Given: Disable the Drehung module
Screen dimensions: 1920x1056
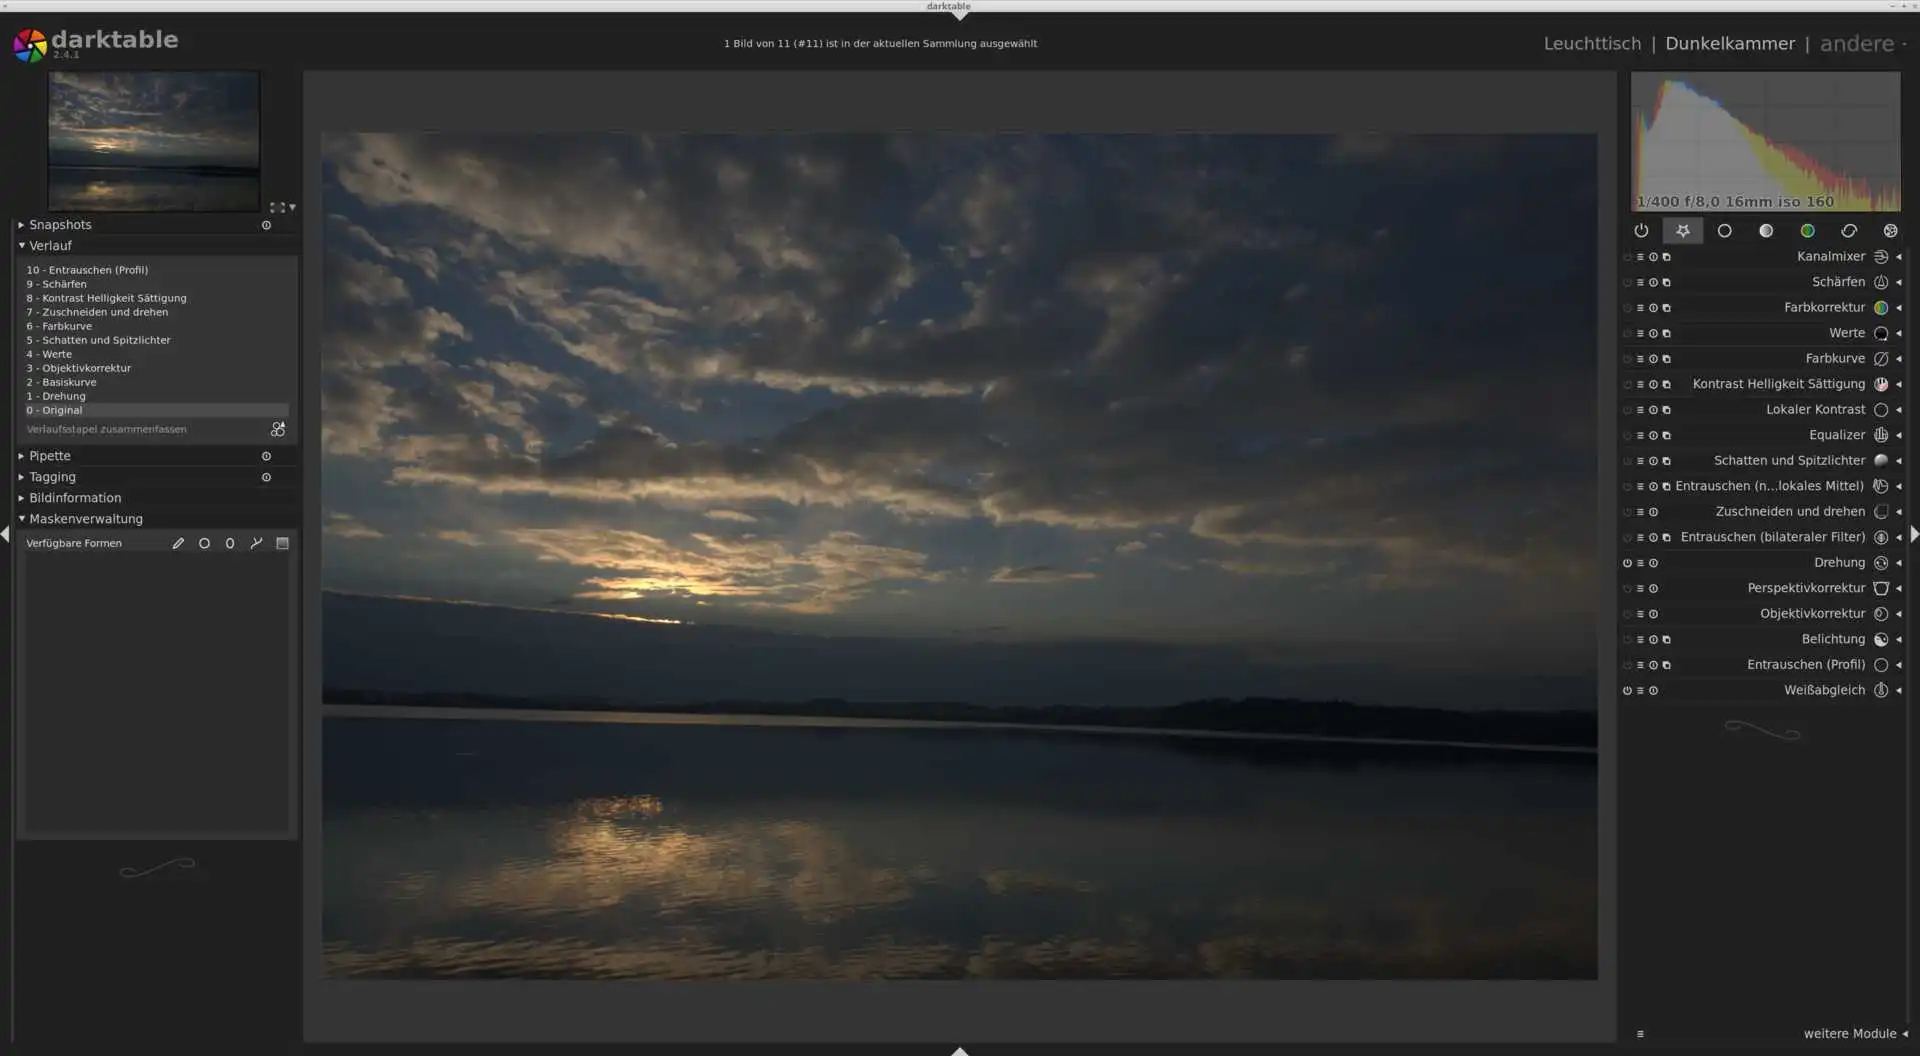Looking at the screenshot, I should [1627, 563].
